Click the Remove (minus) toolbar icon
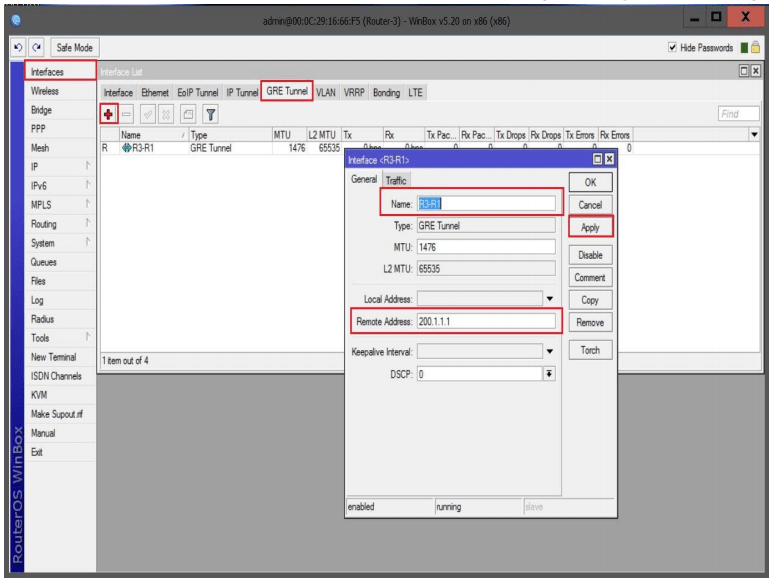This screenshot has height=580, width=773. (x=127, y=114)
